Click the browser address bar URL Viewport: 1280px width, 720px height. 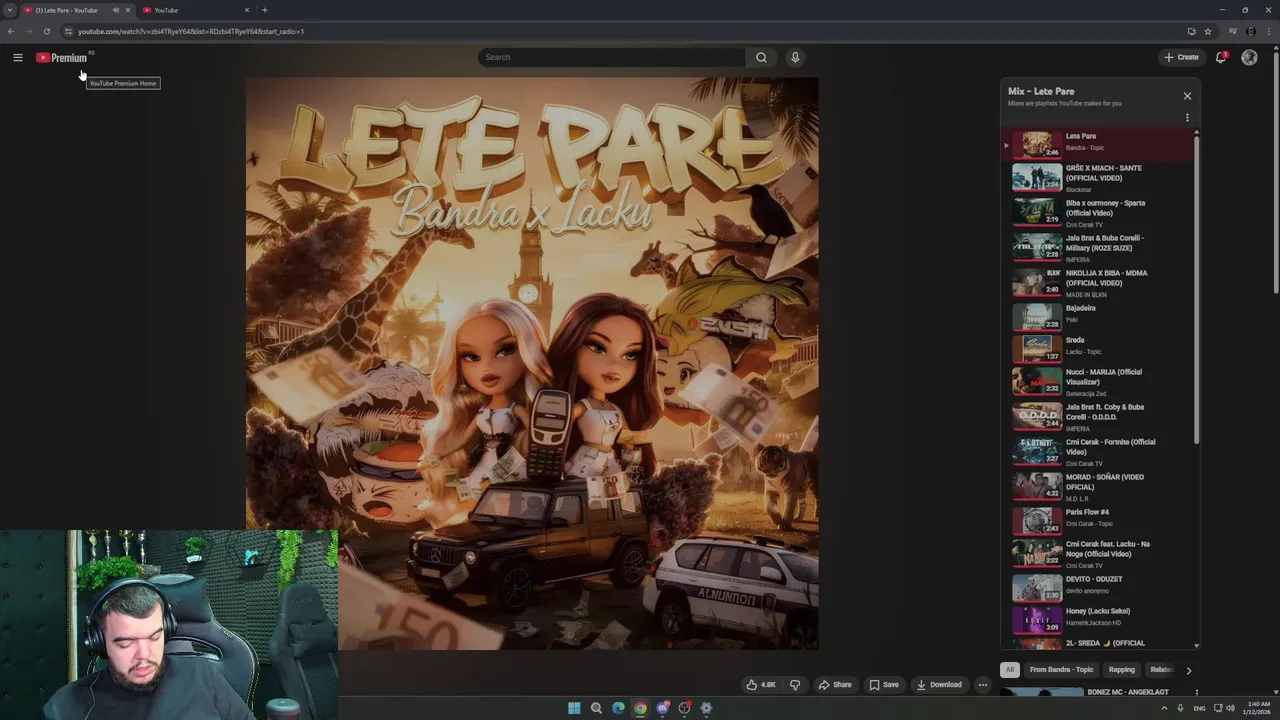click(x=191, y=31)
